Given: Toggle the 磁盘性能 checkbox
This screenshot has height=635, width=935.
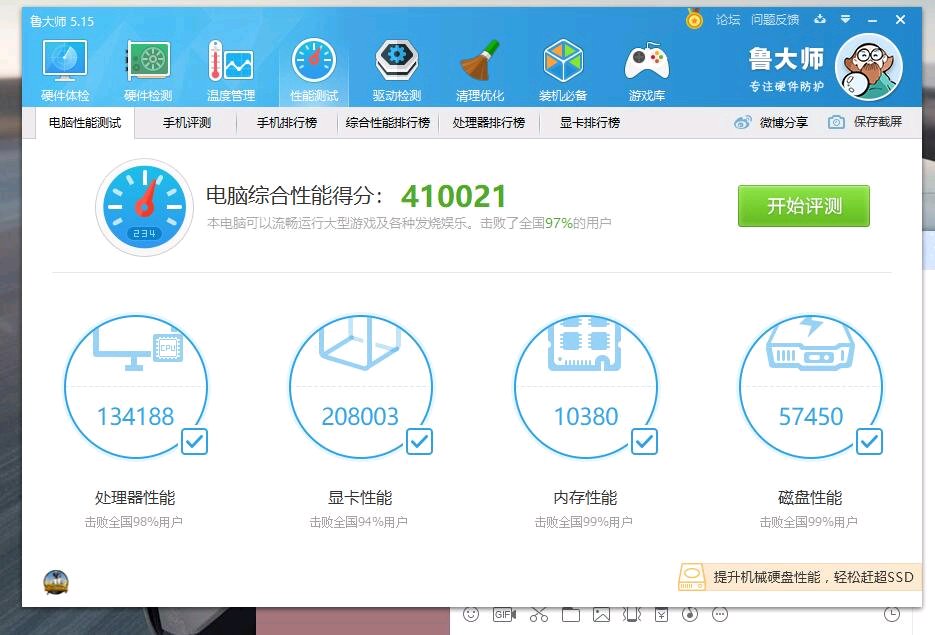Looking at the screenshot, I should [x=869, y=441].
